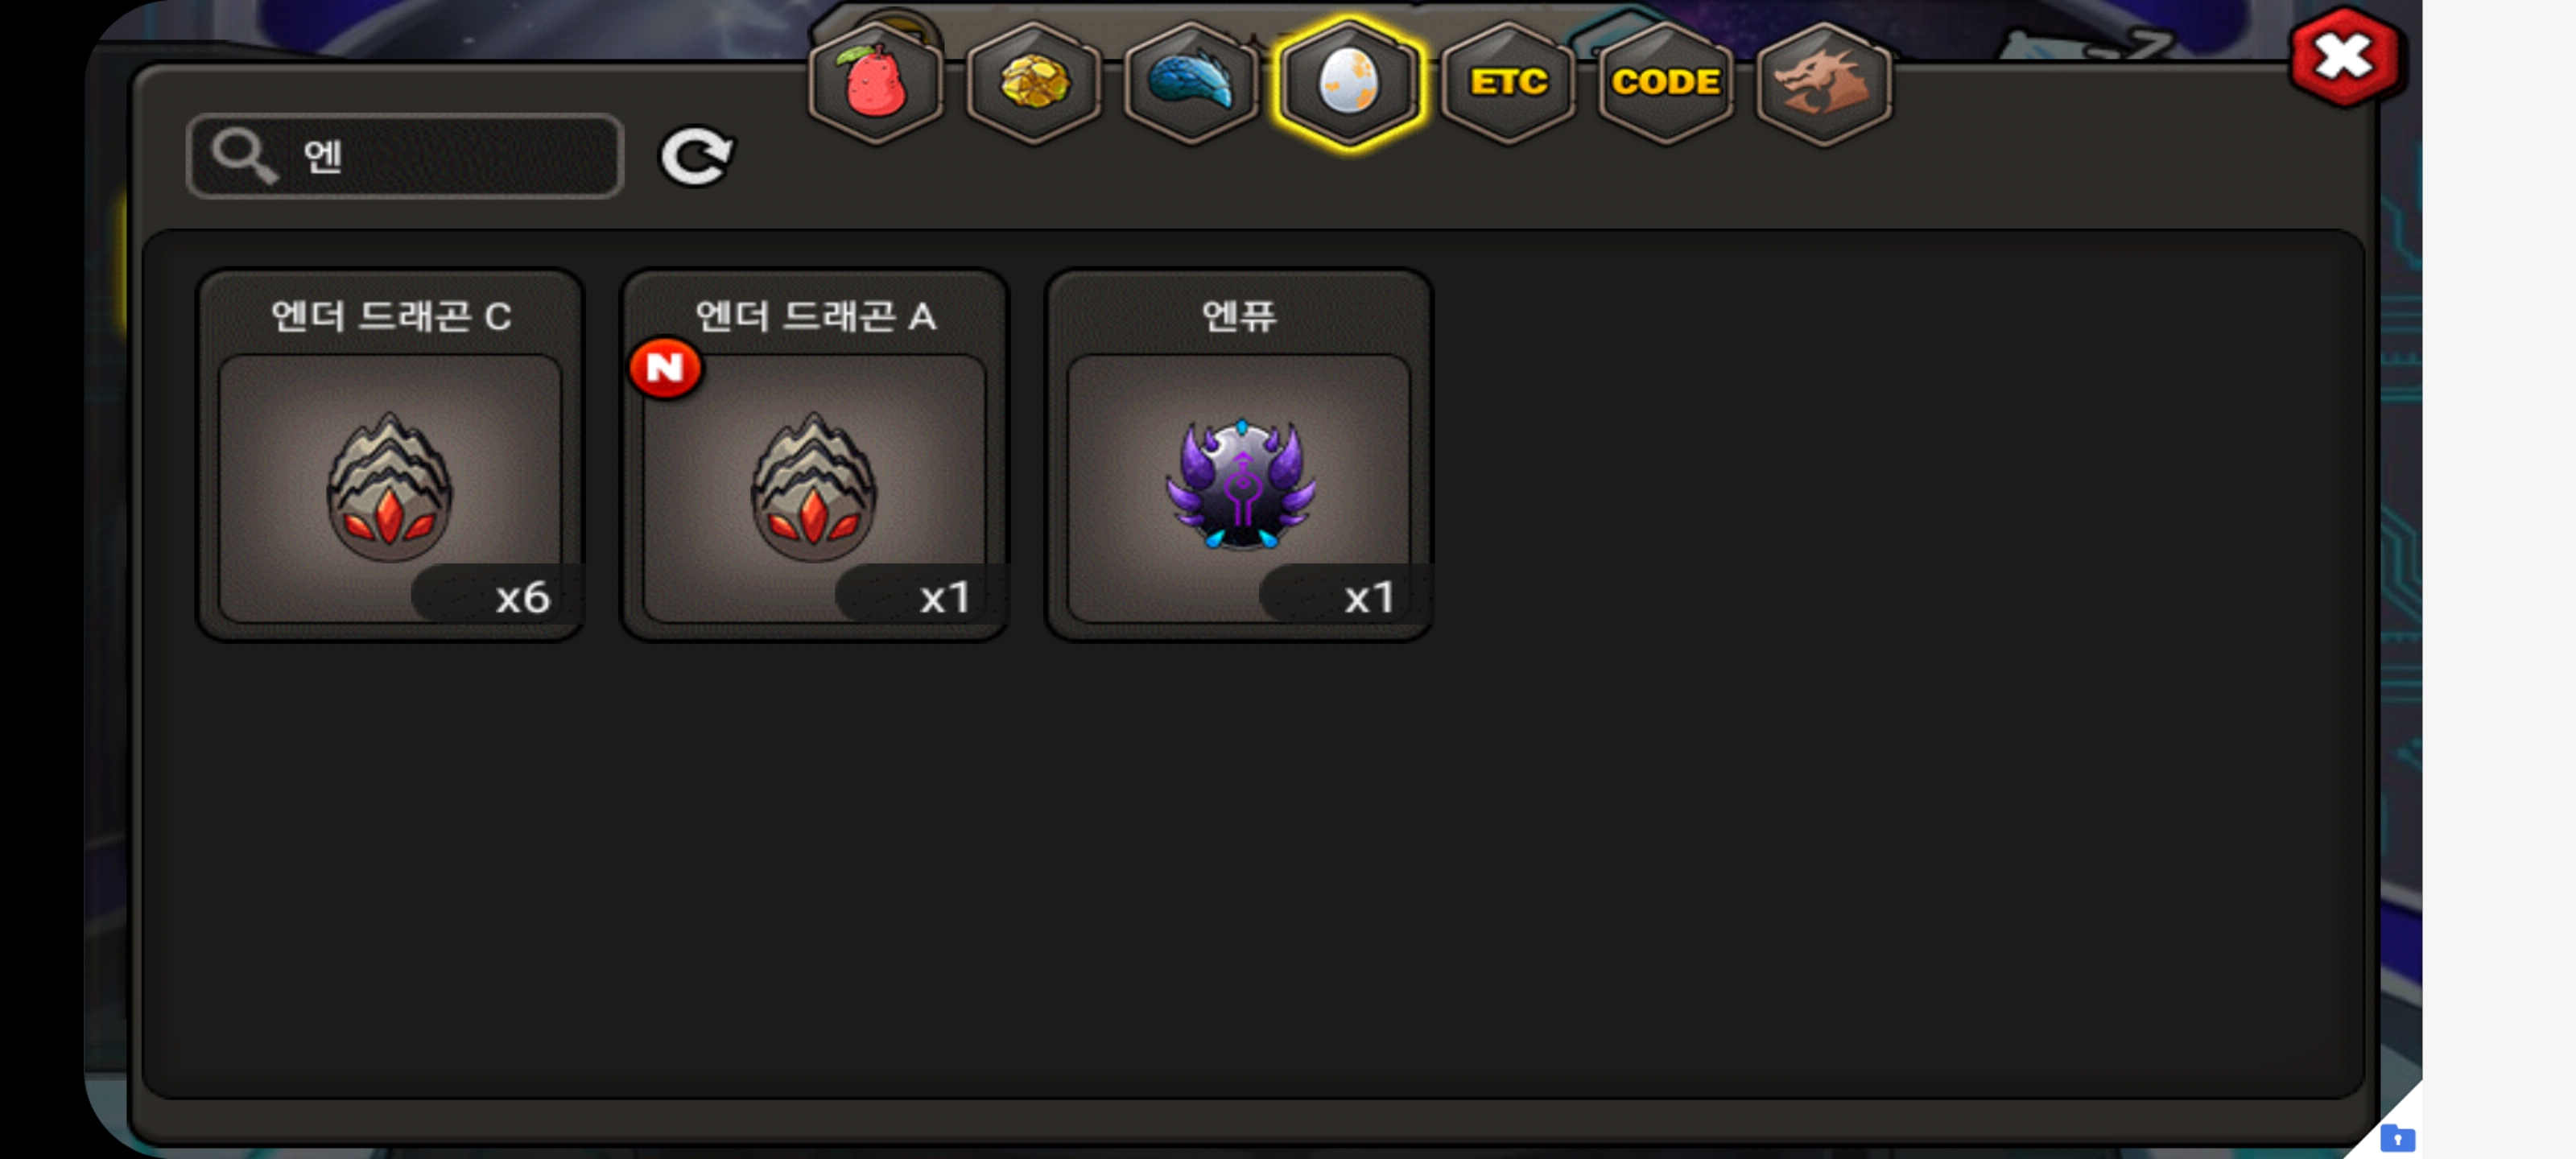
Task: Focus the search field containing 엔
Action: pos(405,156)
